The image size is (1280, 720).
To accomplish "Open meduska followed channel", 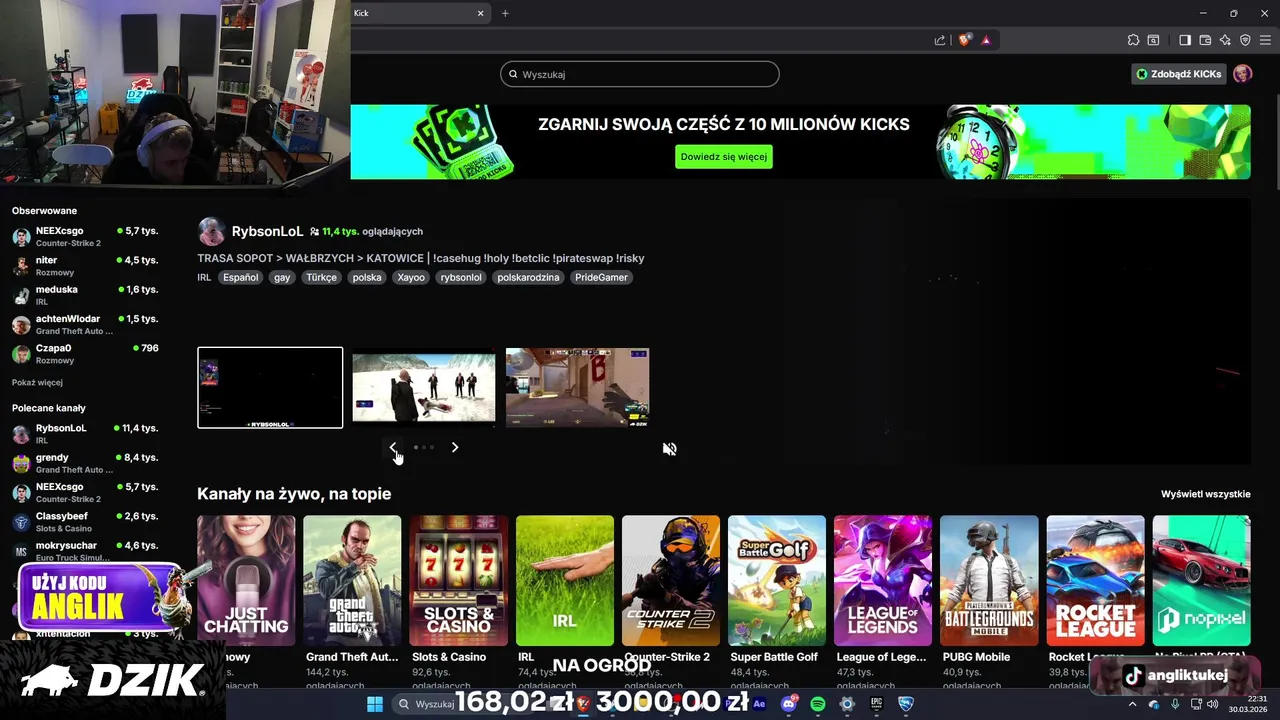I will point(86,294).
